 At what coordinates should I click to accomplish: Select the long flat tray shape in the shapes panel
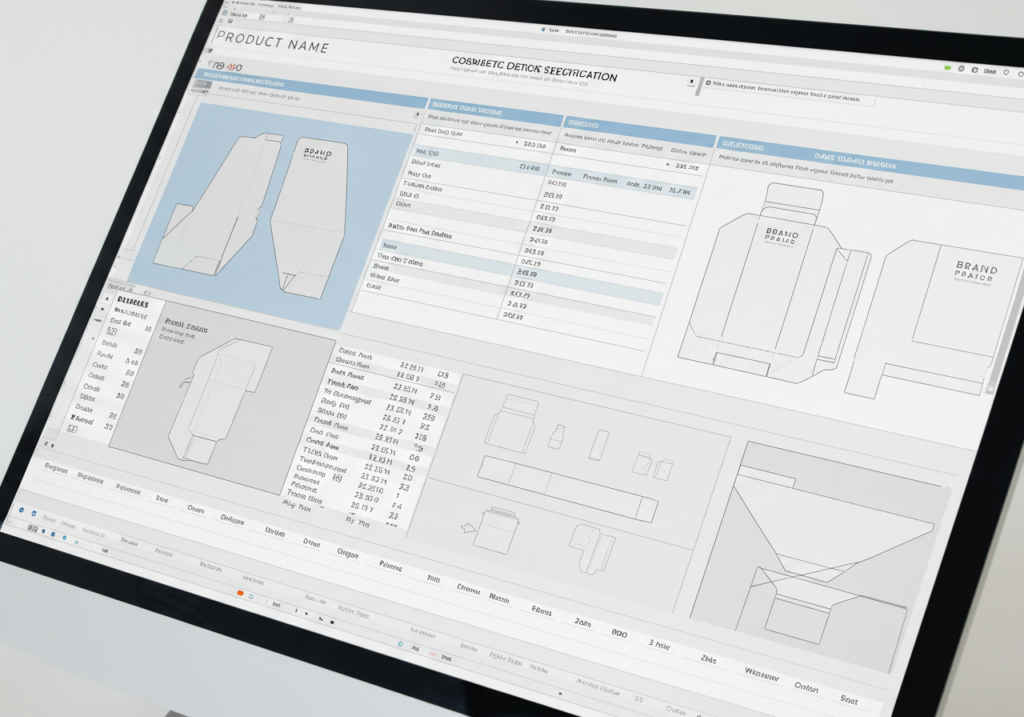point(567,487)
